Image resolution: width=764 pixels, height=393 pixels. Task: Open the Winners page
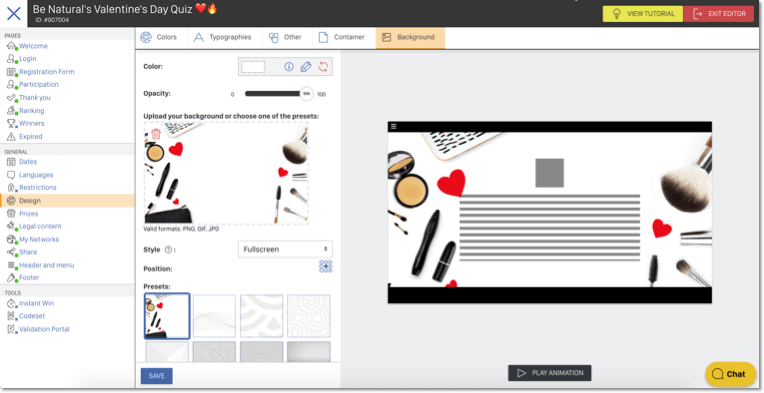click(x=31, y=123)
